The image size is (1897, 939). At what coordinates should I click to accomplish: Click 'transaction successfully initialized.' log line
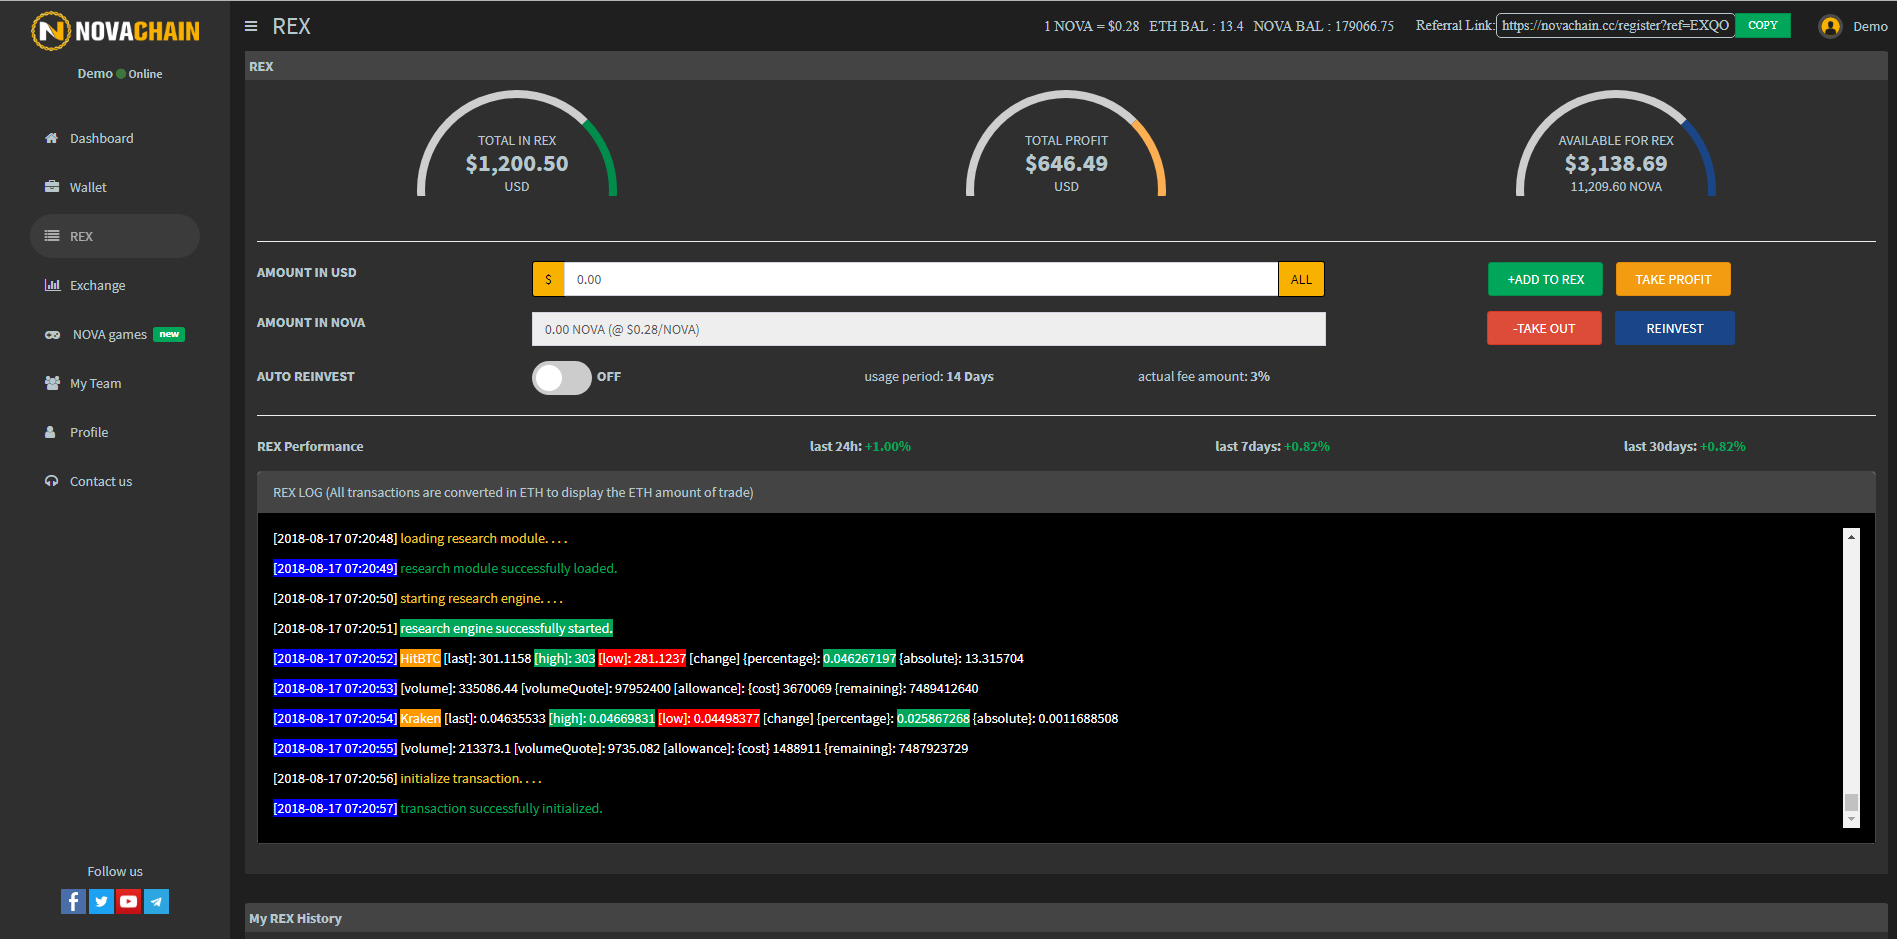(501, 808)
